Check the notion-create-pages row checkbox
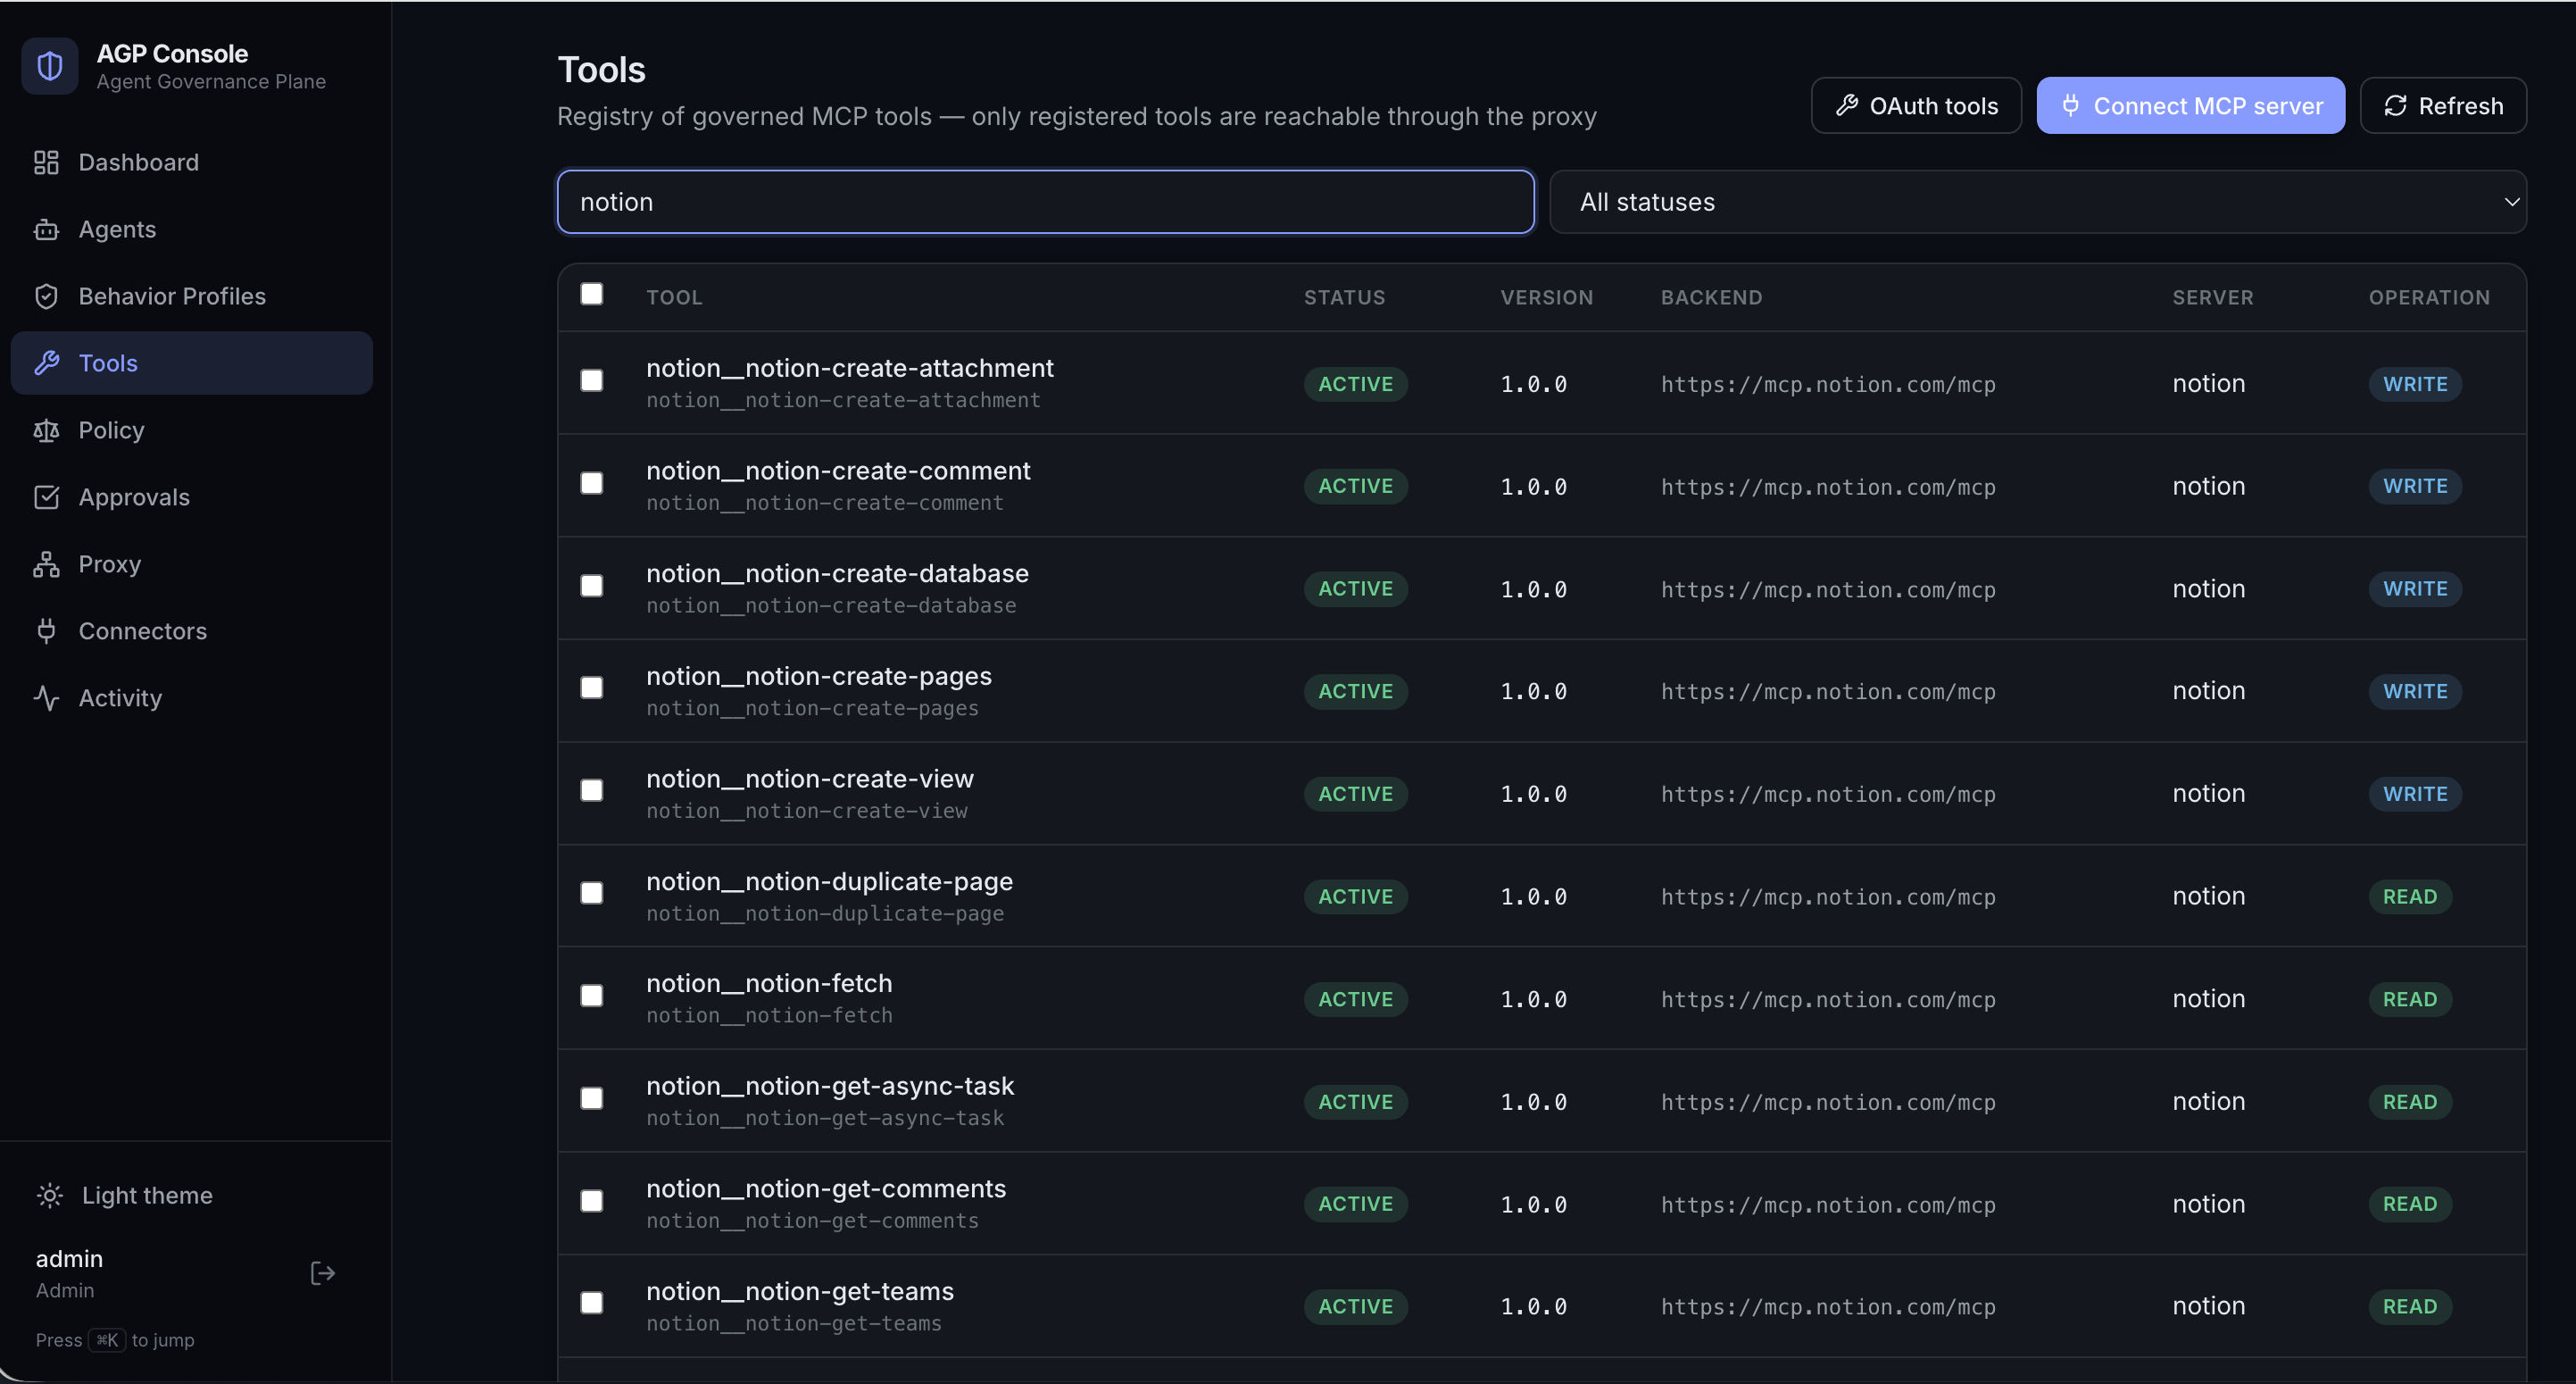The height and width of the screenshot is (1384, 2576). [592, 689]
